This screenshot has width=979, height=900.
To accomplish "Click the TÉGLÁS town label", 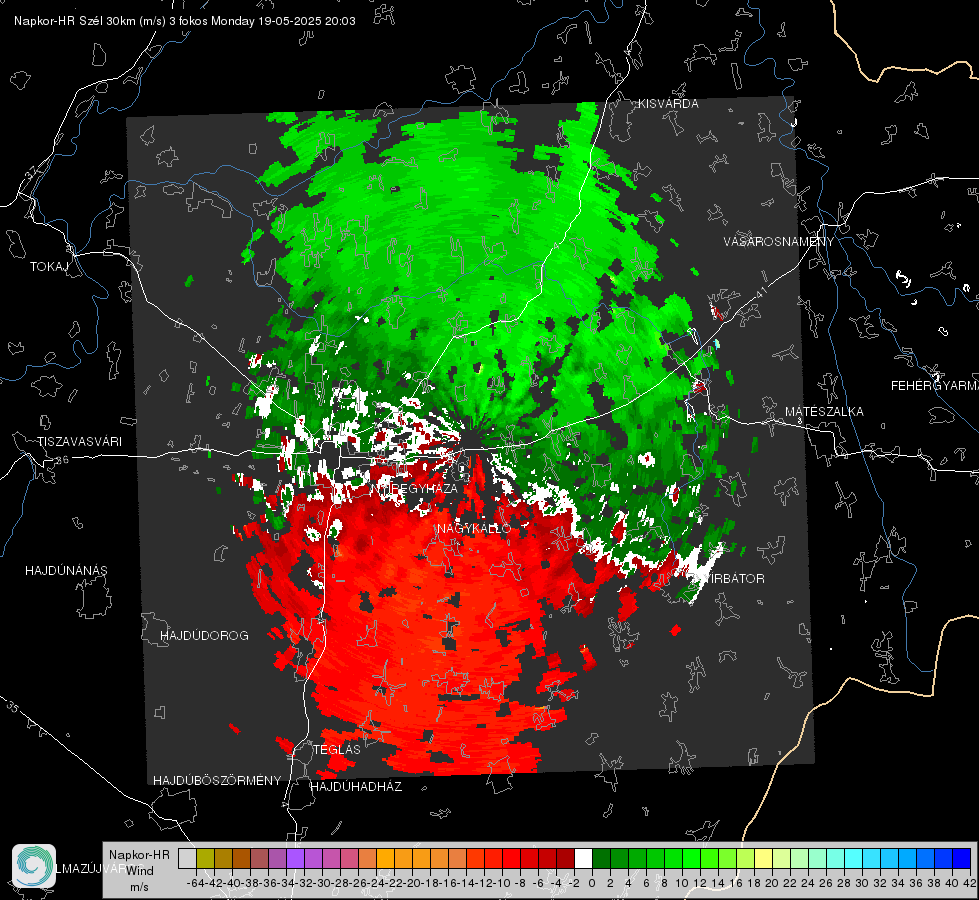I will click(x=337, y=750).
